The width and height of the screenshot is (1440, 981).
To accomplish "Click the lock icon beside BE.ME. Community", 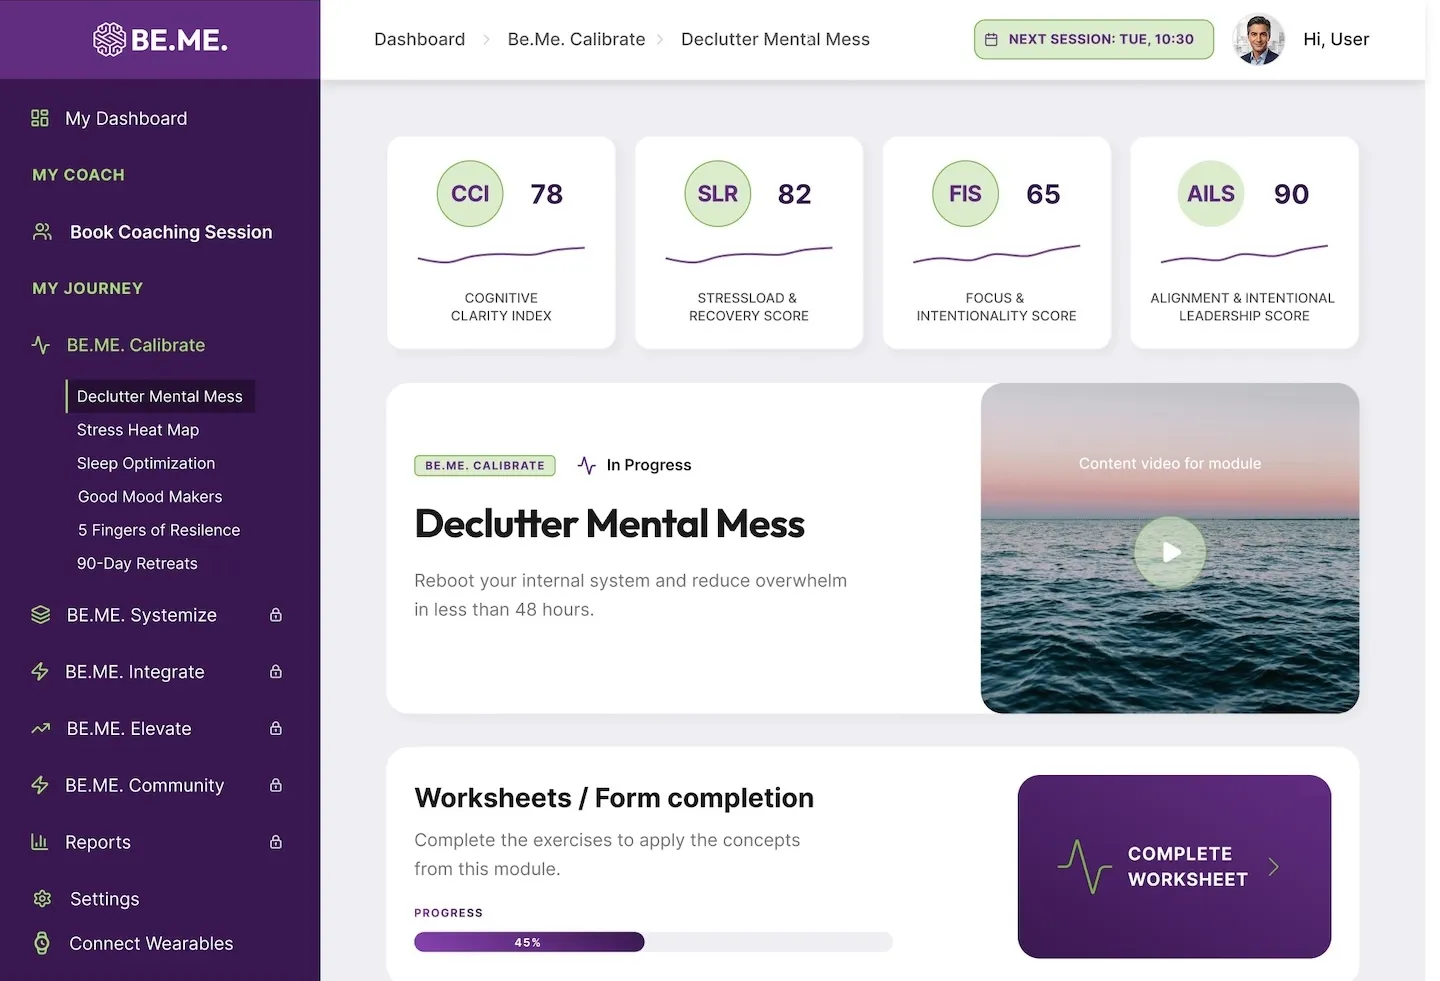I will pyautogui.click(x=276, y=785).
